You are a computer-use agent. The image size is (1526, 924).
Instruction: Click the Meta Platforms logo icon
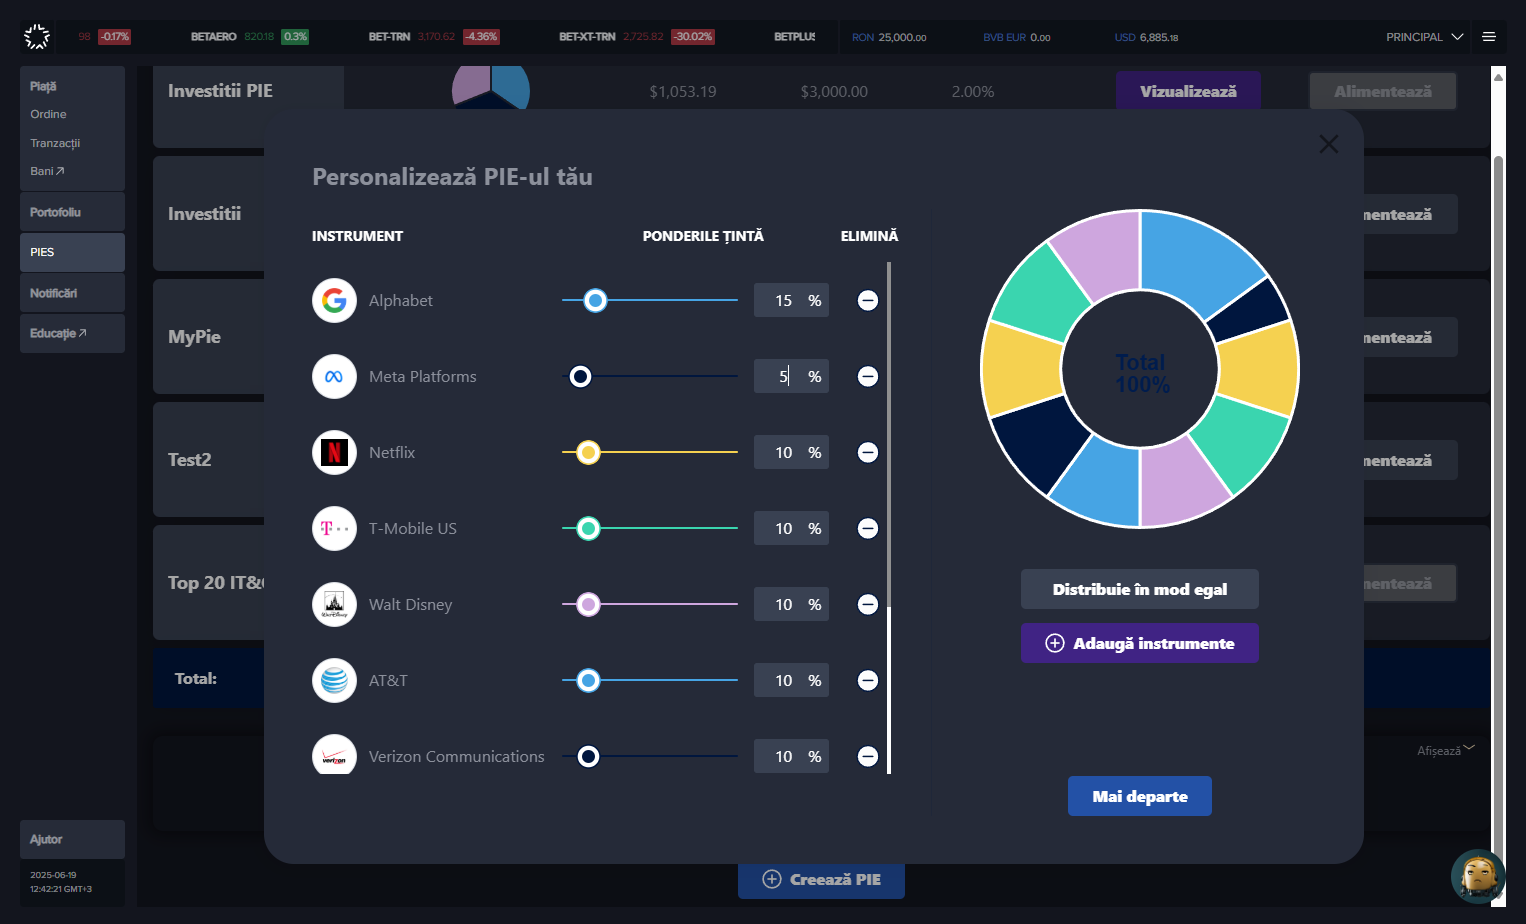tap(334, 376)
